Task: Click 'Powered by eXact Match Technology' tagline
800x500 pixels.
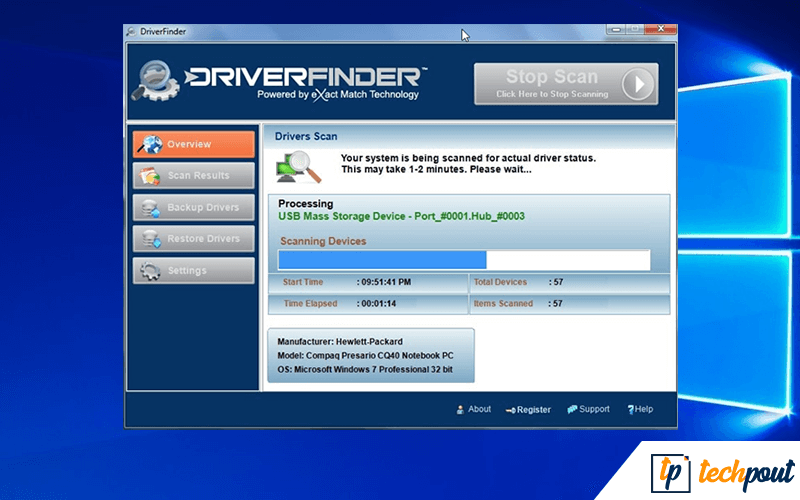Action: click(x=338, y=95)
